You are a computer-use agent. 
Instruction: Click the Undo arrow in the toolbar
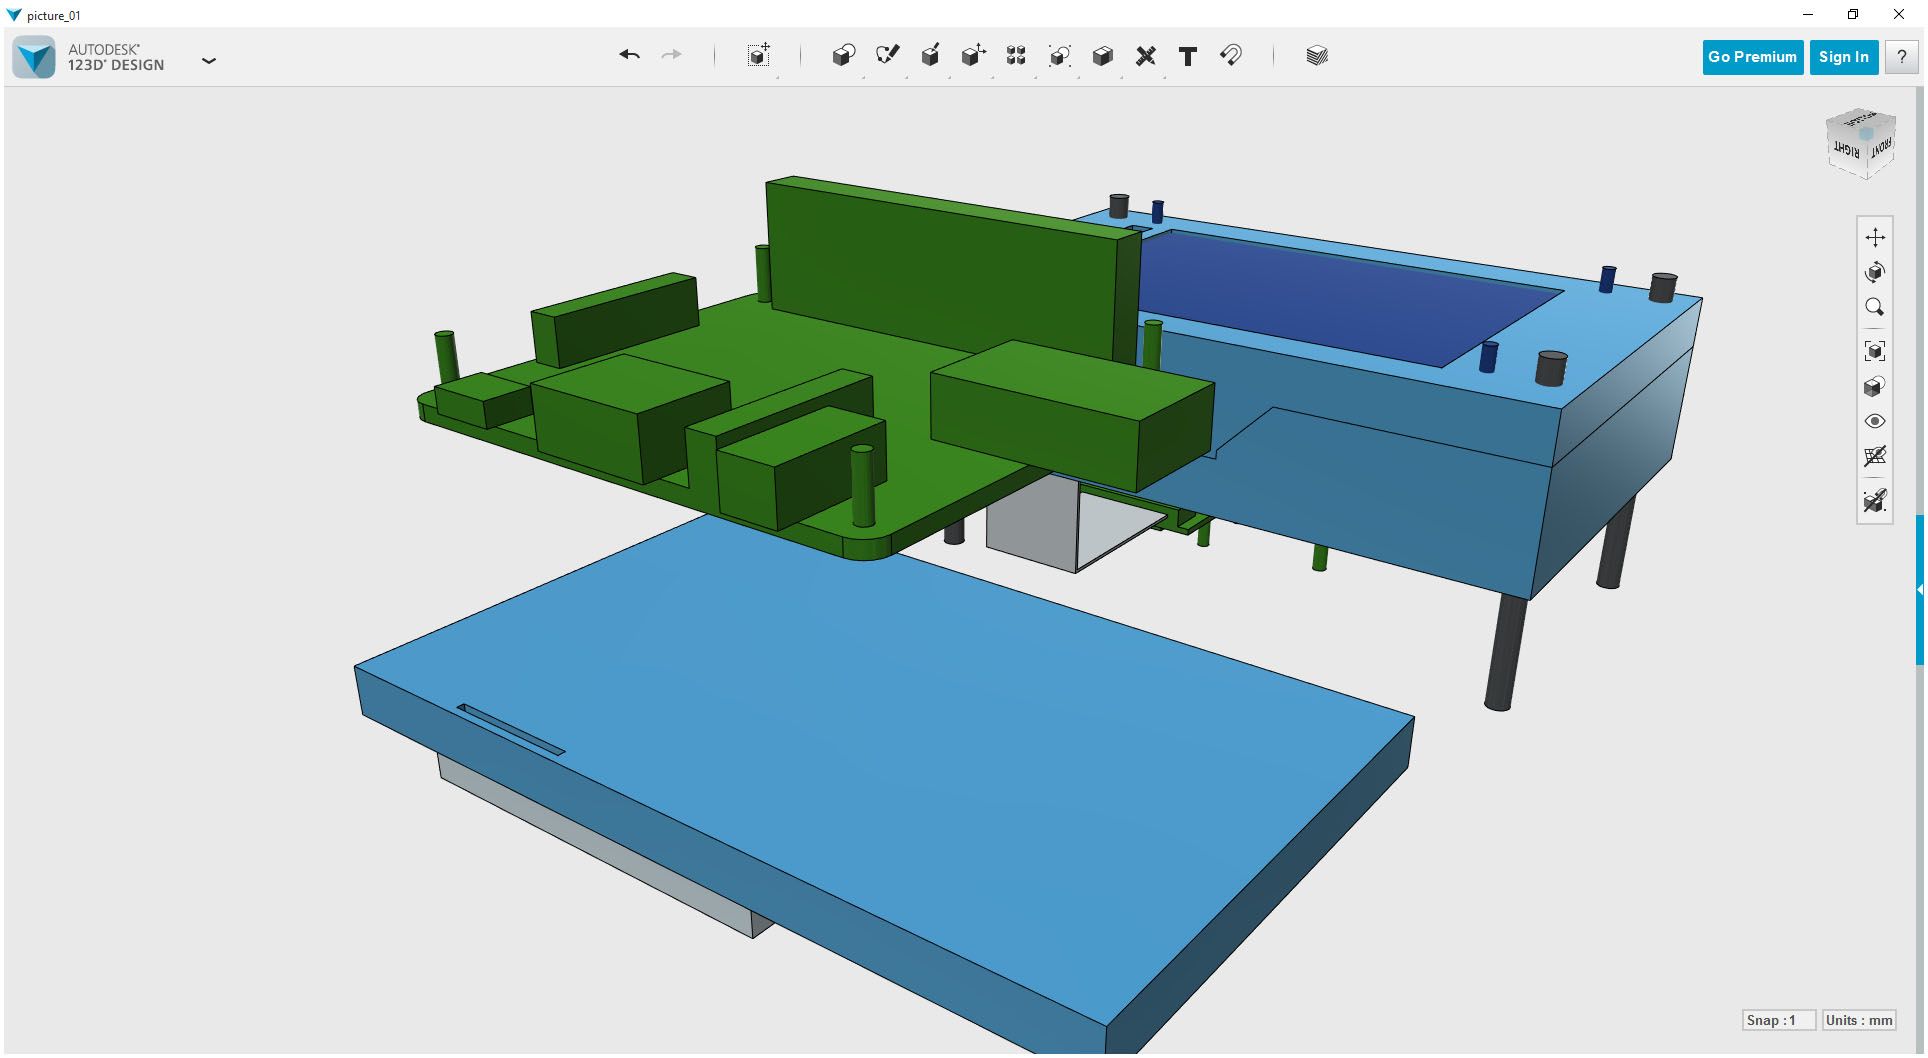click(x=629, y=56)
